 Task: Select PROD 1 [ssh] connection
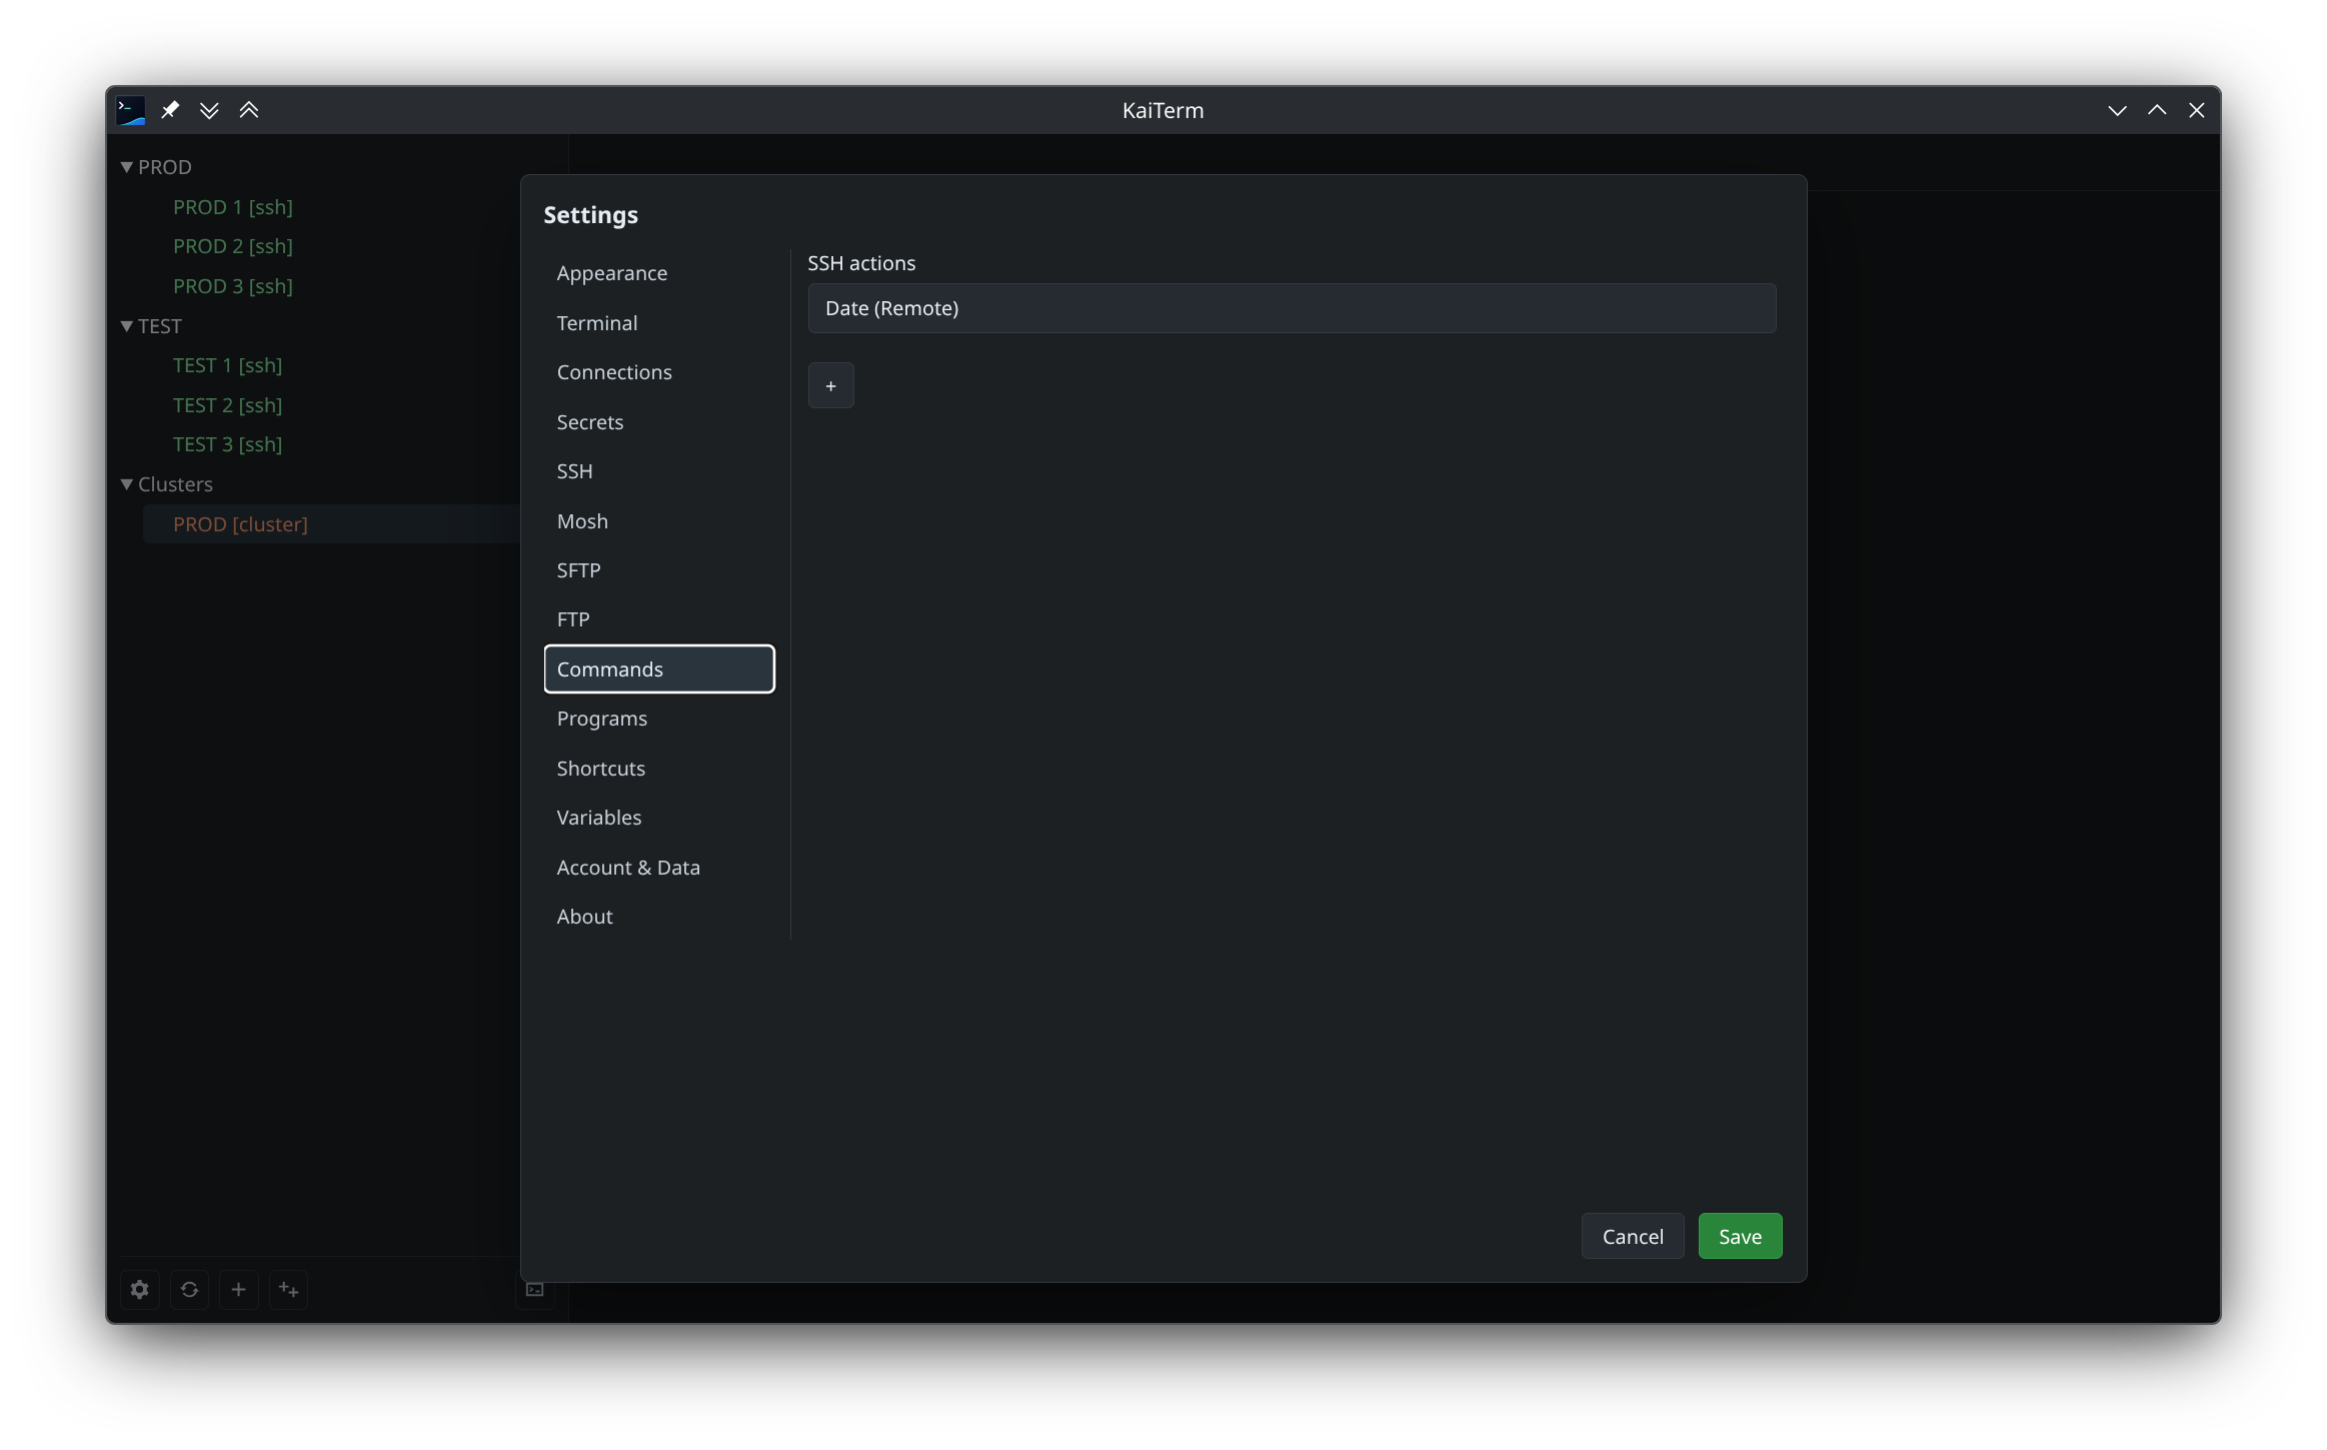[232, 207]
